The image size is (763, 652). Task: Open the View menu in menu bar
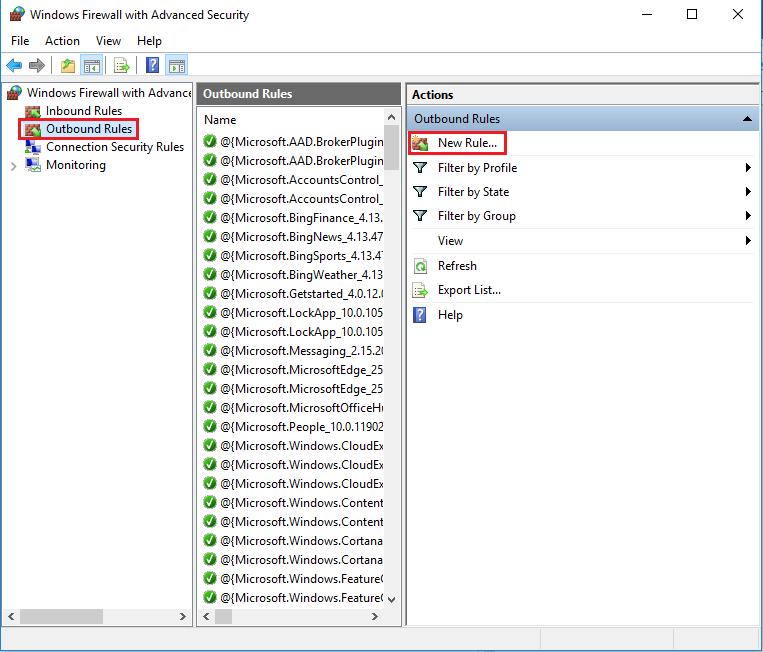(x=108, y=41)
